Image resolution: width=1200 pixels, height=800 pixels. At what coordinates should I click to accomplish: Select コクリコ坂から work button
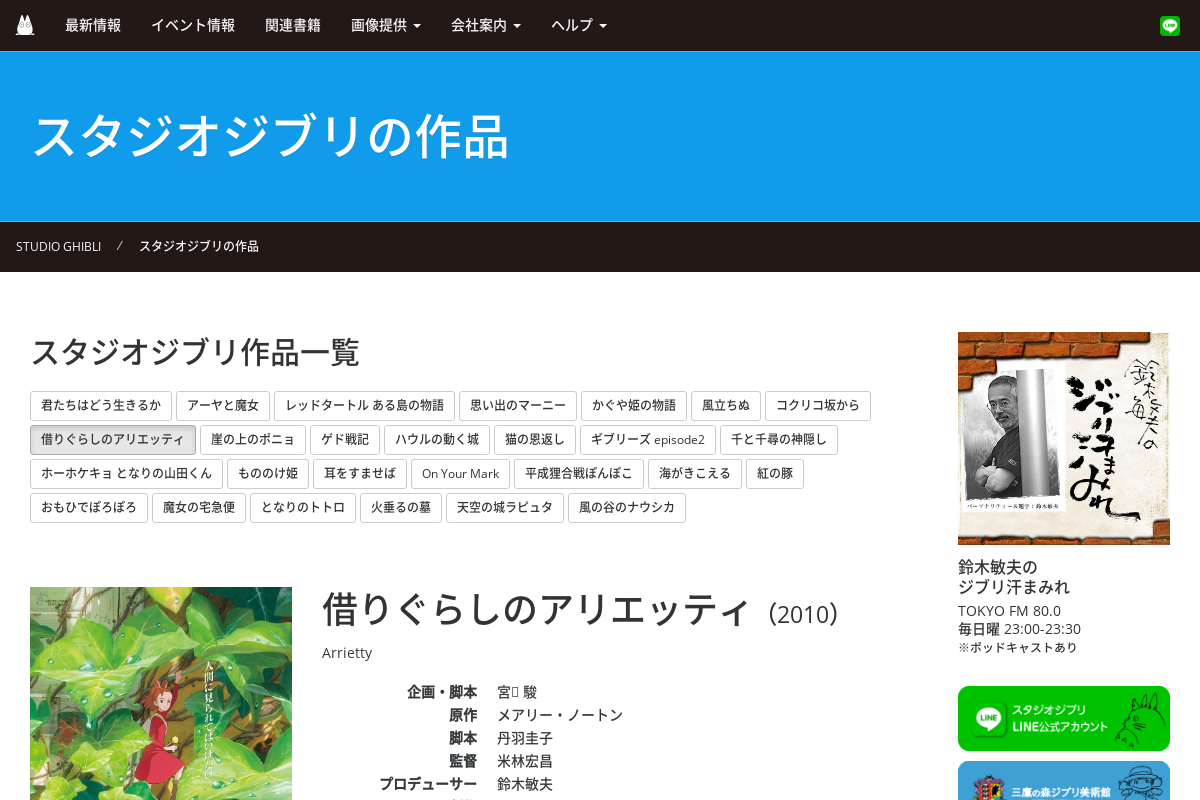pyautogui.click(x=818, y=406)
